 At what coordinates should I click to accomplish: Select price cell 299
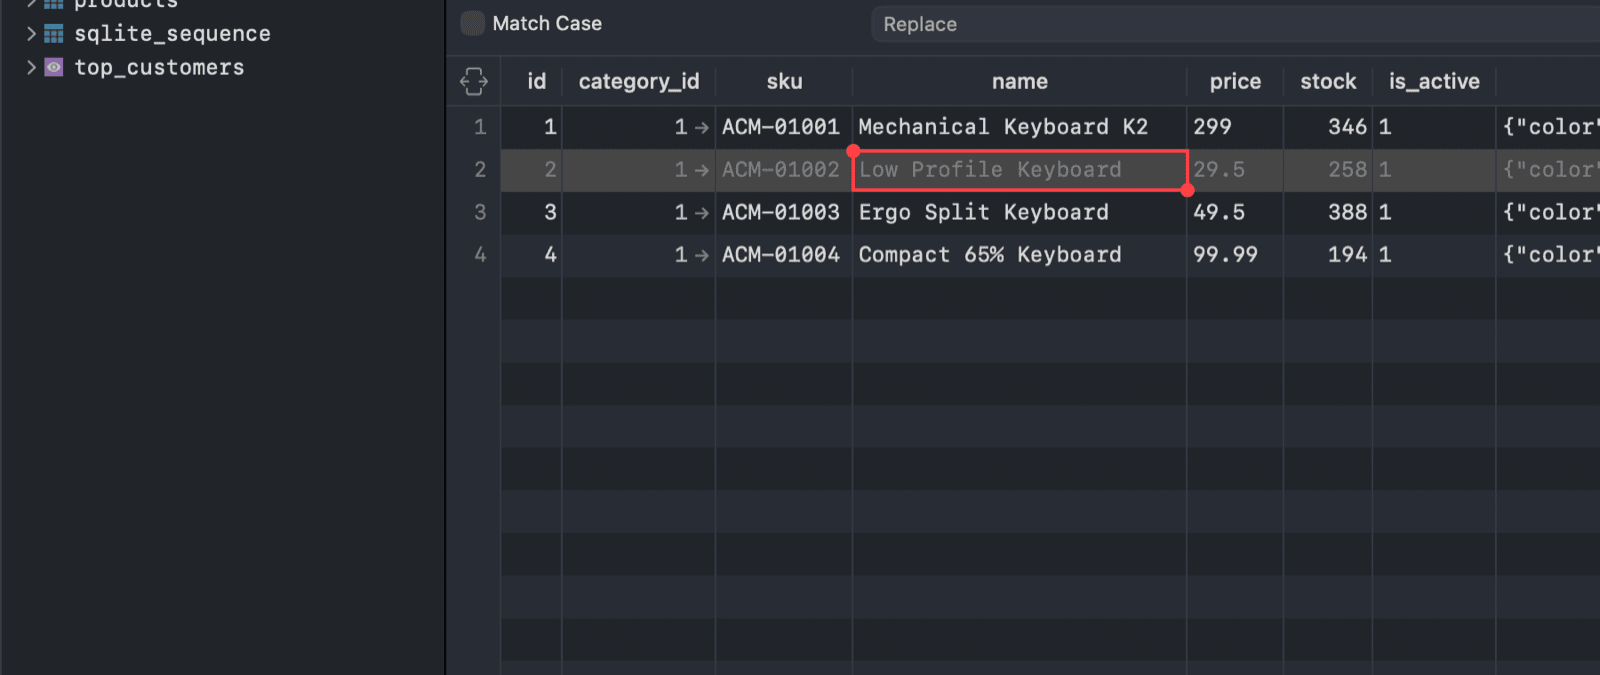(x=1235, y=127)
